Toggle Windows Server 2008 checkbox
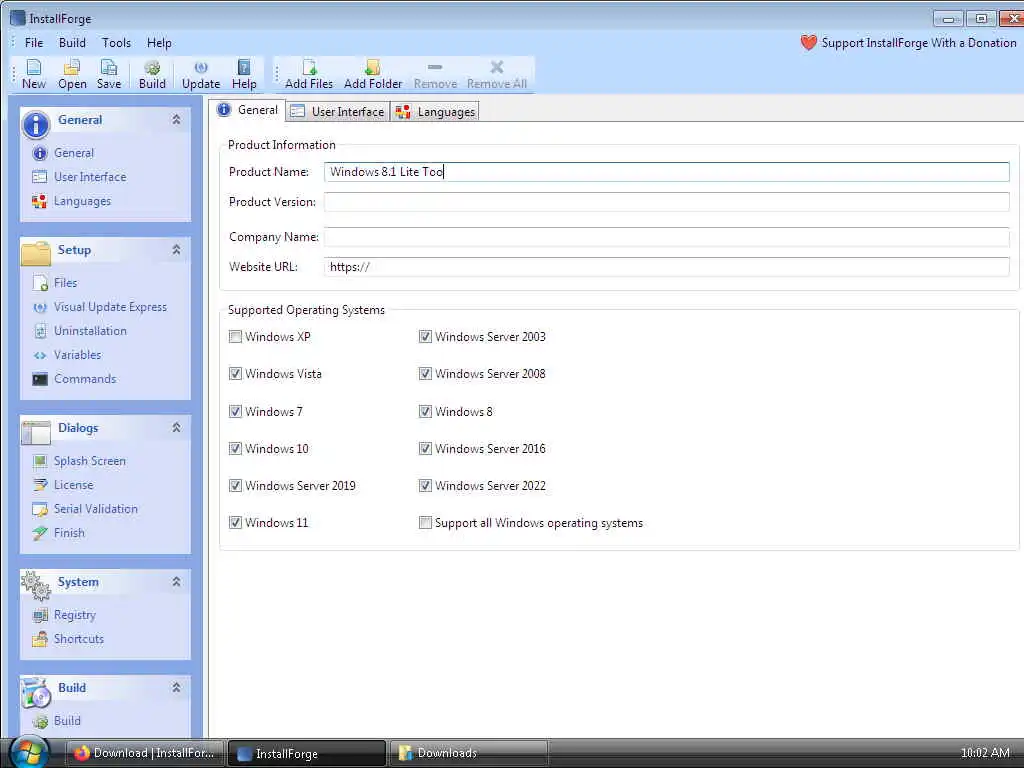Screen dimensions: 1024x768 [x=425, y=374]
